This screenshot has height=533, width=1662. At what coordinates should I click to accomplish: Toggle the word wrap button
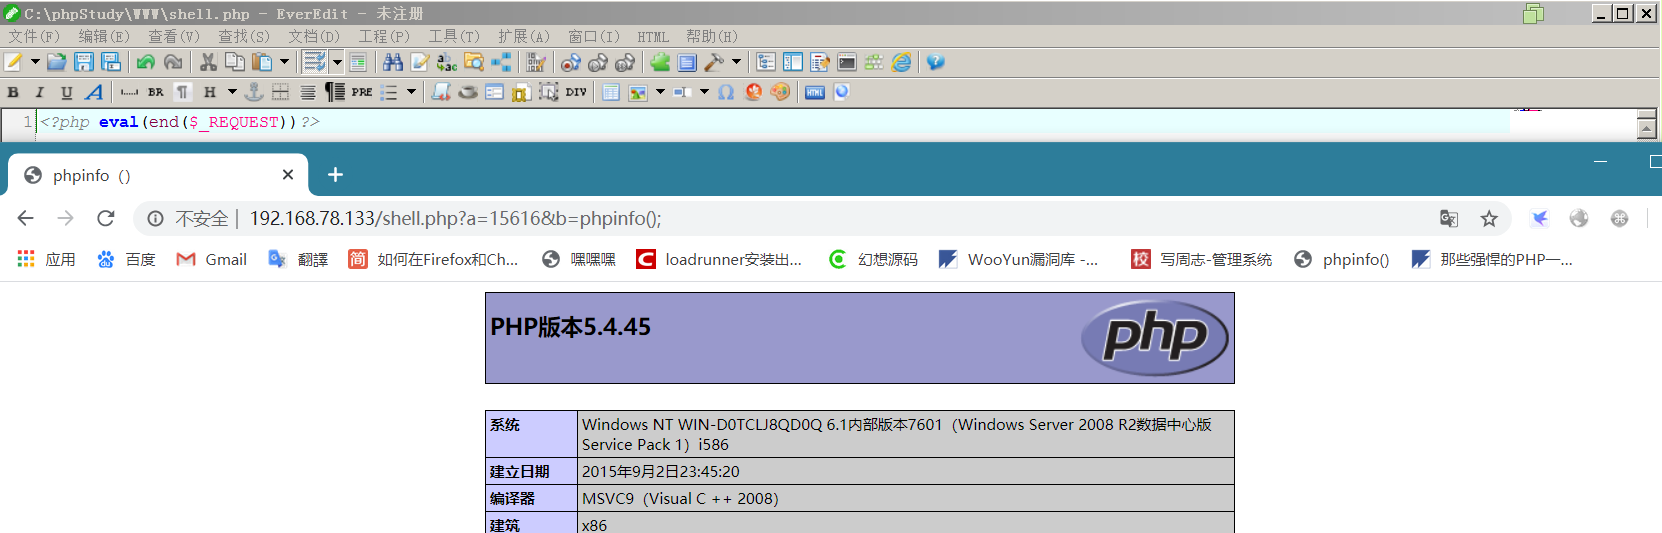[x=315, y=62]
